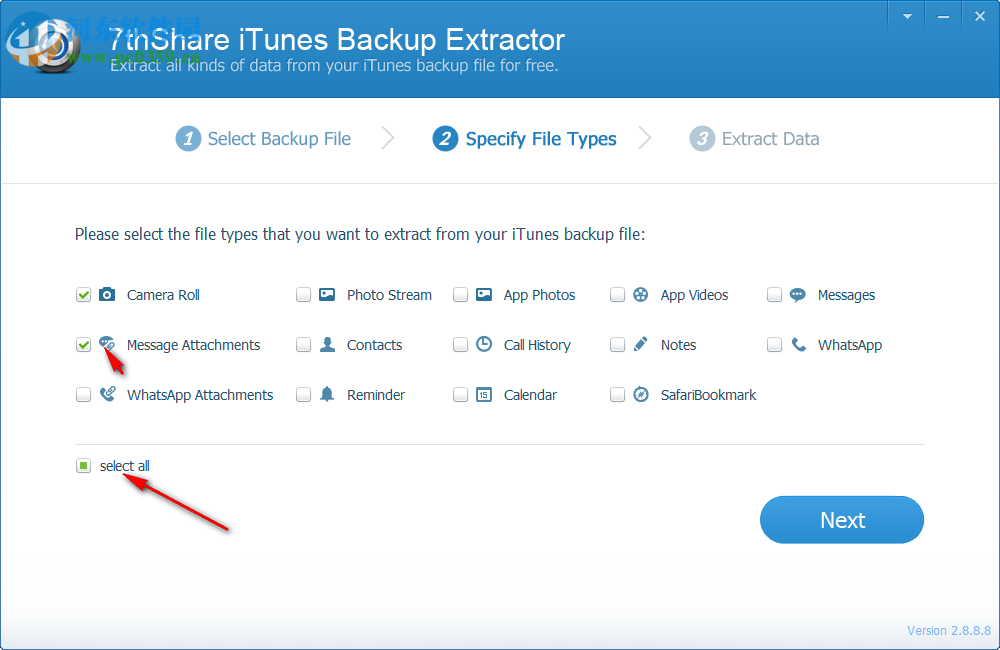Click the Camera Roll camera icon

107,295
